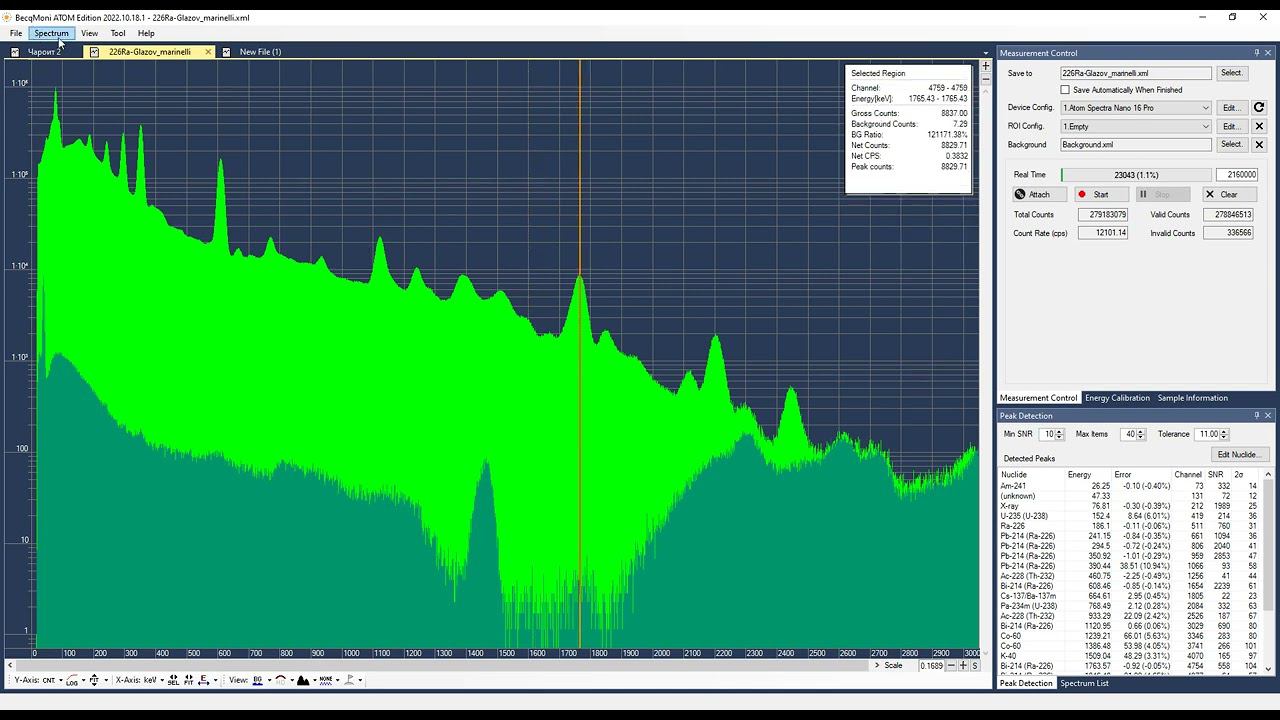Open the Tool menu
The image size is (1280, 720).
pos(118,33)
